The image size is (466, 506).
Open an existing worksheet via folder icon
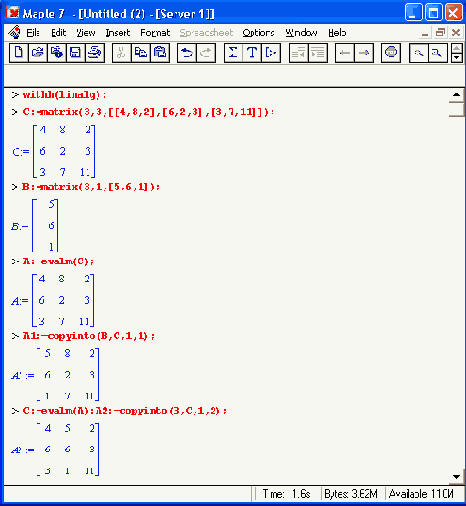pyautogui.click(x=38, y=53)
